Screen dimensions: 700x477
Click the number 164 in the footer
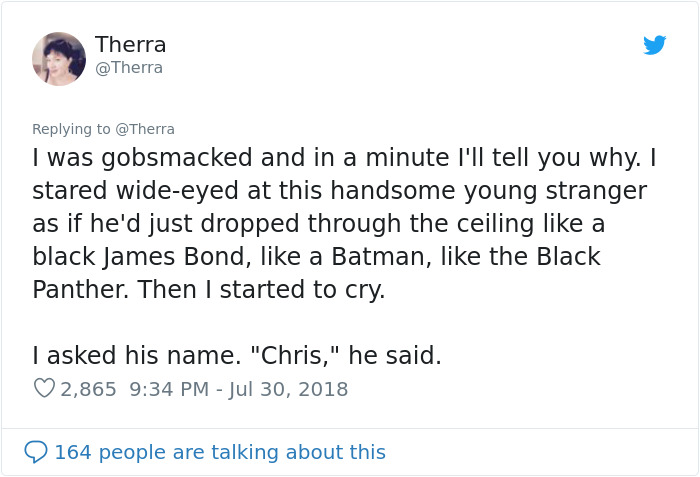73,452
